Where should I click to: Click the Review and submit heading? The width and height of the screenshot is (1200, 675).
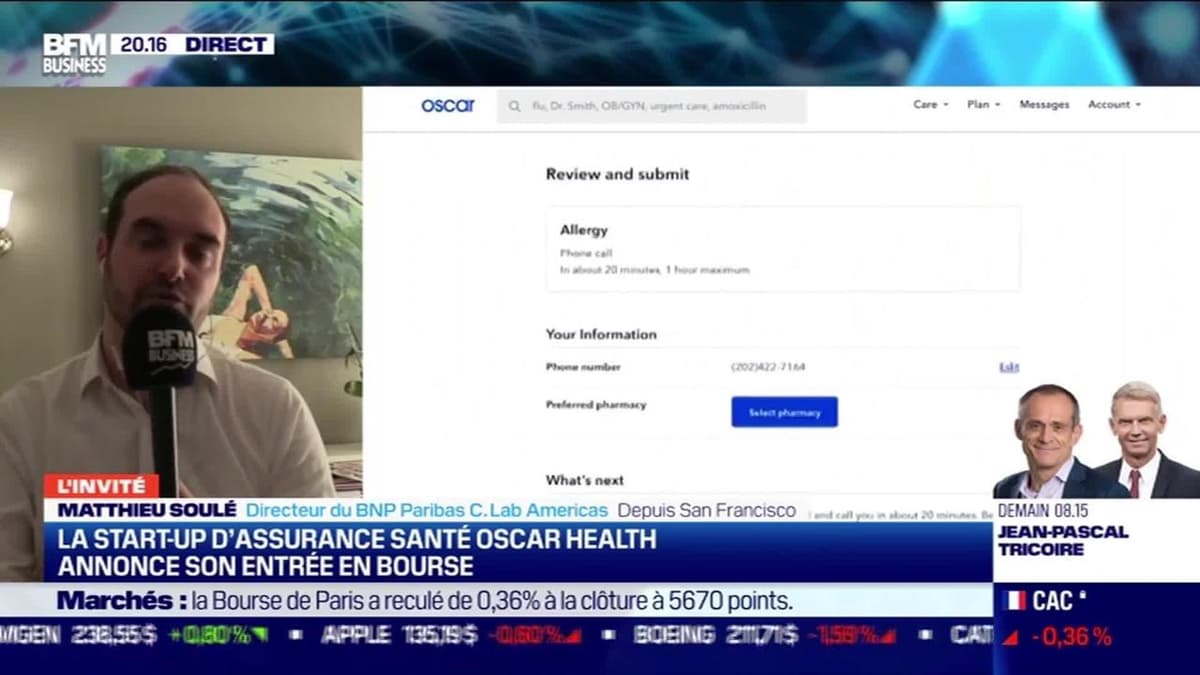click(617, 174)
